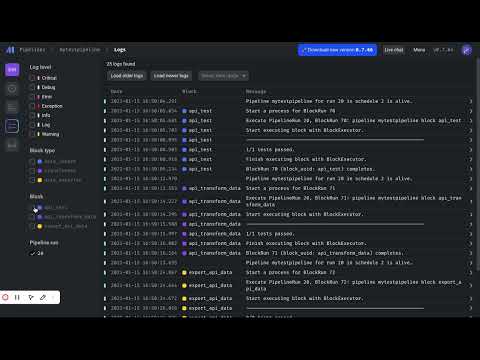Click the export_api_data 'Start executing block with BlockExecutor.' message
The width and height of the screenshot is (480, 360).
[304, 298]
